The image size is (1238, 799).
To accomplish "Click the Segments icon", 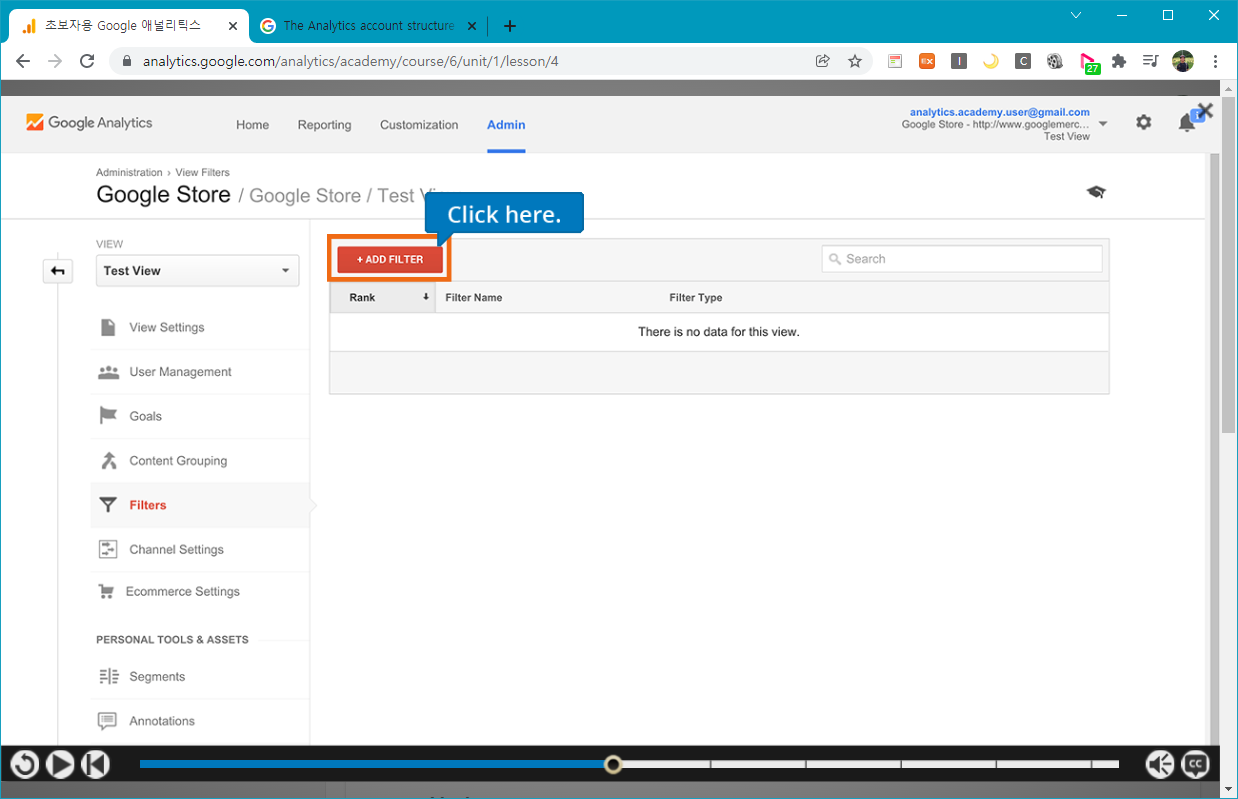I will [x=108, y=677].
